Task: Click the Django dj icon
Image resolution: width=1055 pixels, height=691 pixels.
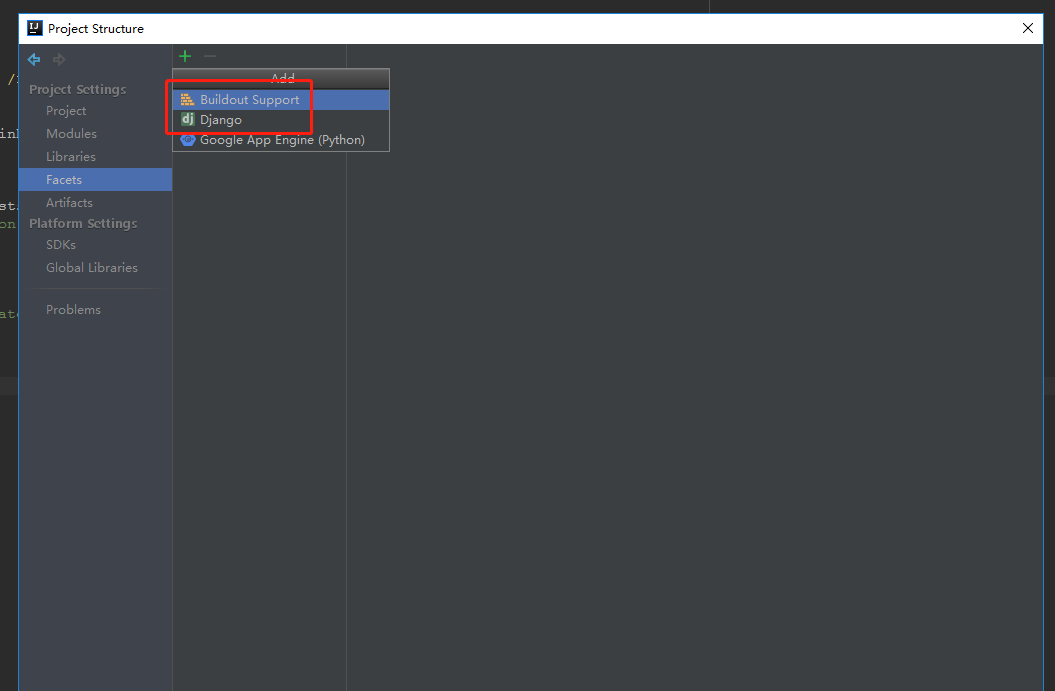Action: point(187,119)
